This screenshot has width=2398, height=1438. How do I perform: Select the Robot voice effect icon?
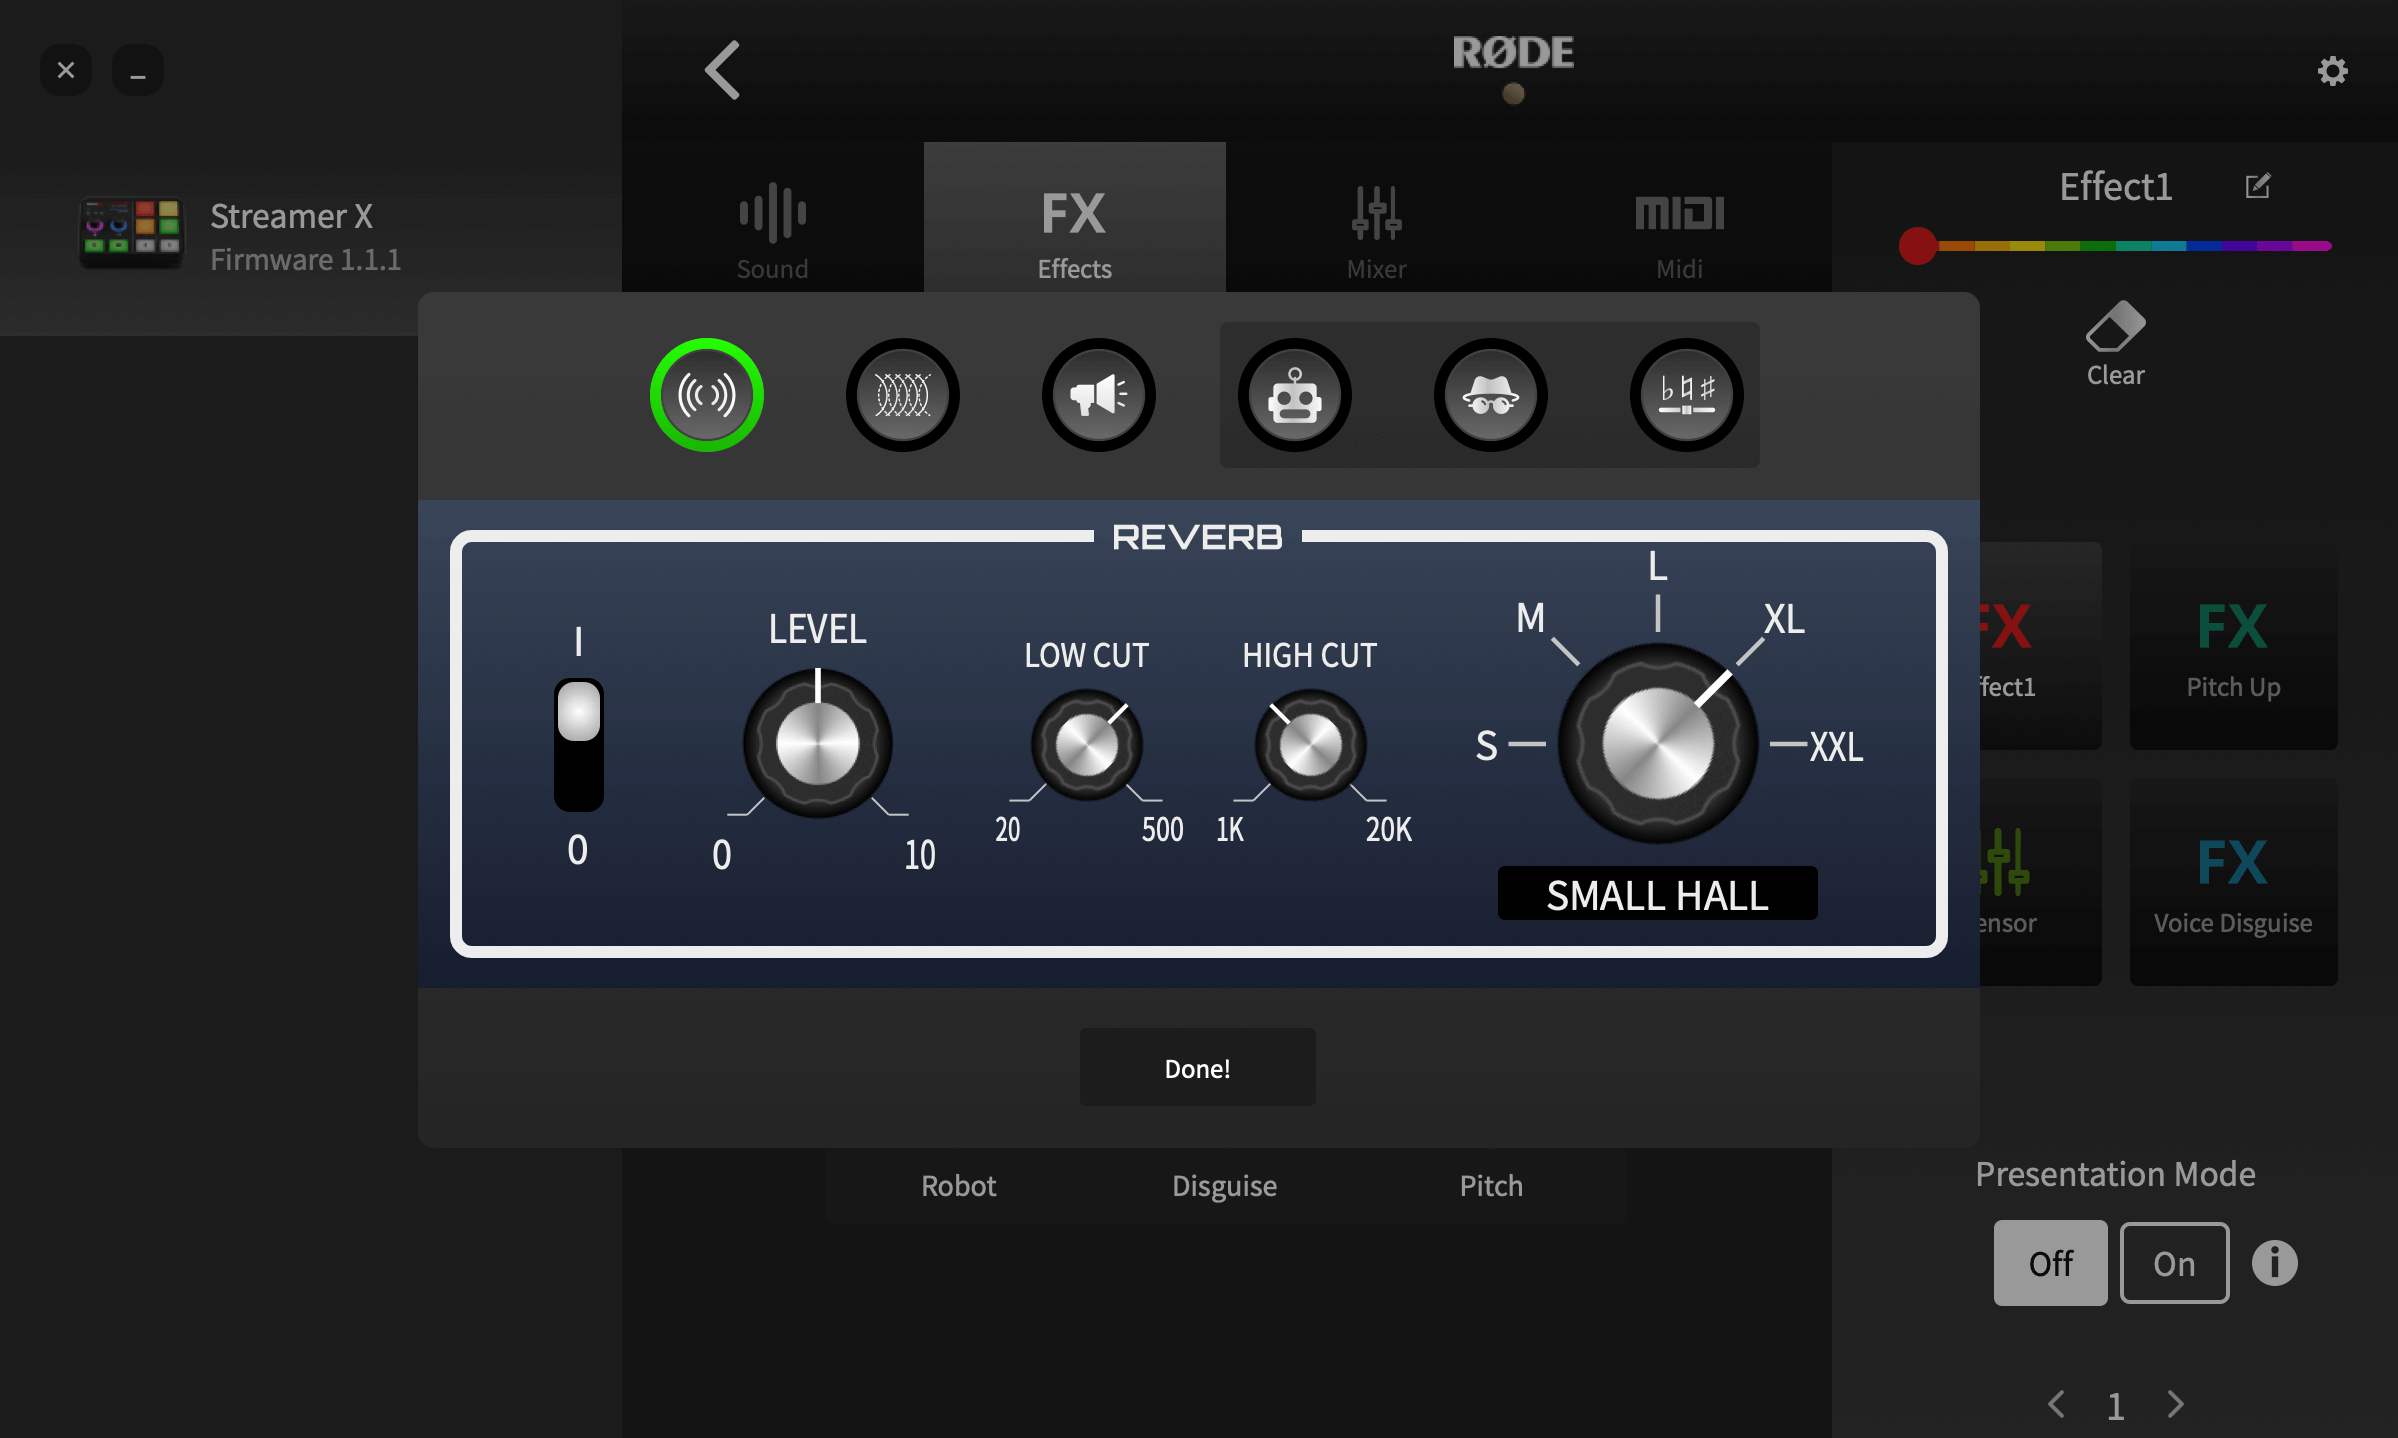(1294, 394)
